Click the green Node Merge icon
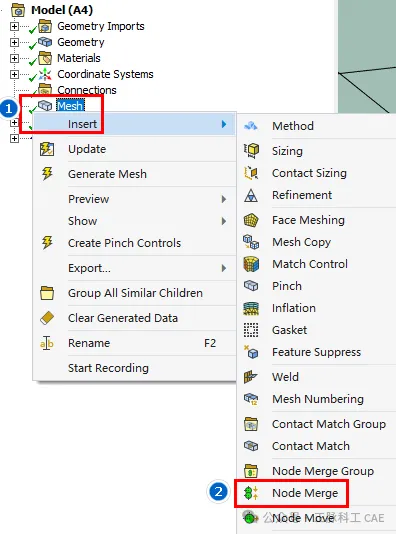 click(251, 493)
